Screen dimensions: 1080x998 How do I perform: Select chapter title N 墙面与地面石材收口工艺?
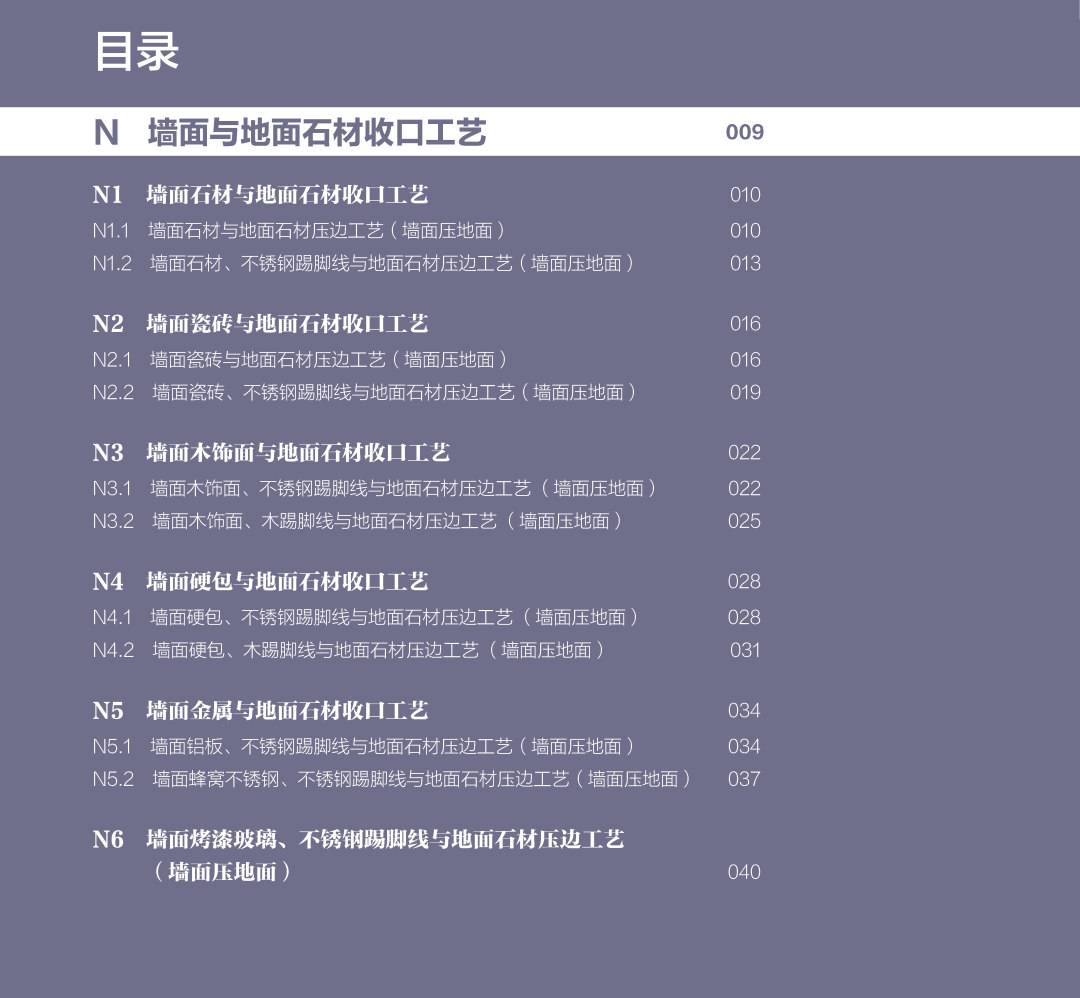(290, 132)
